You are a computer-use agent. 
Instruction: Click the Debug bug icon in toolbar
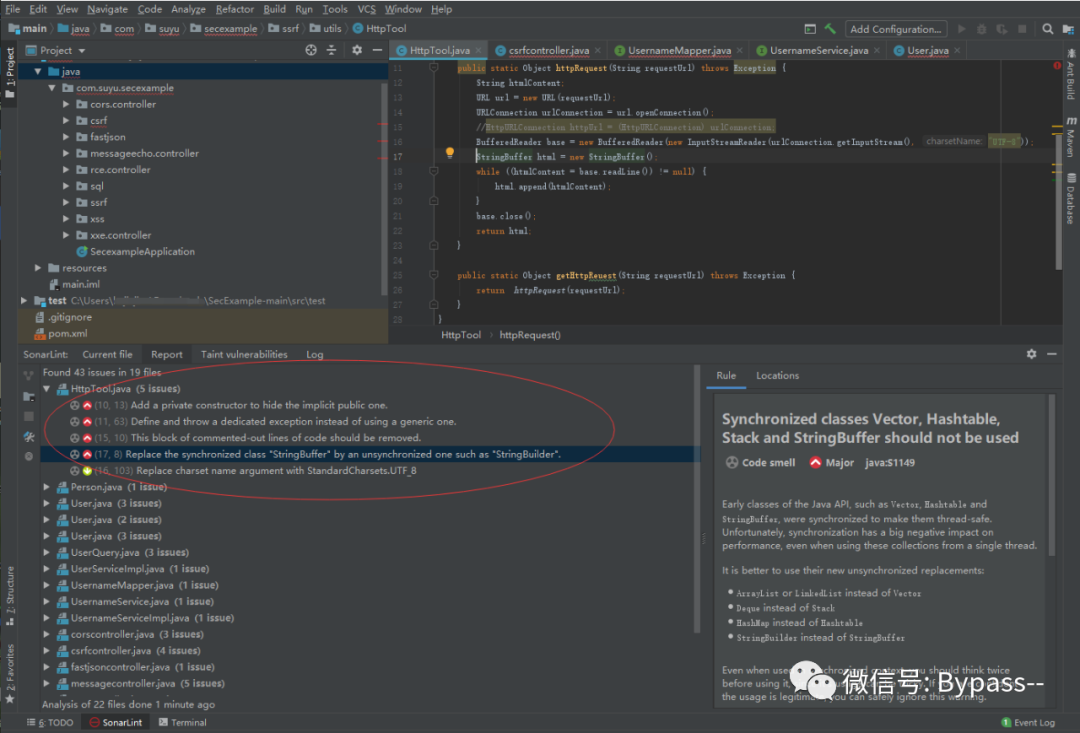coord(982,29)
